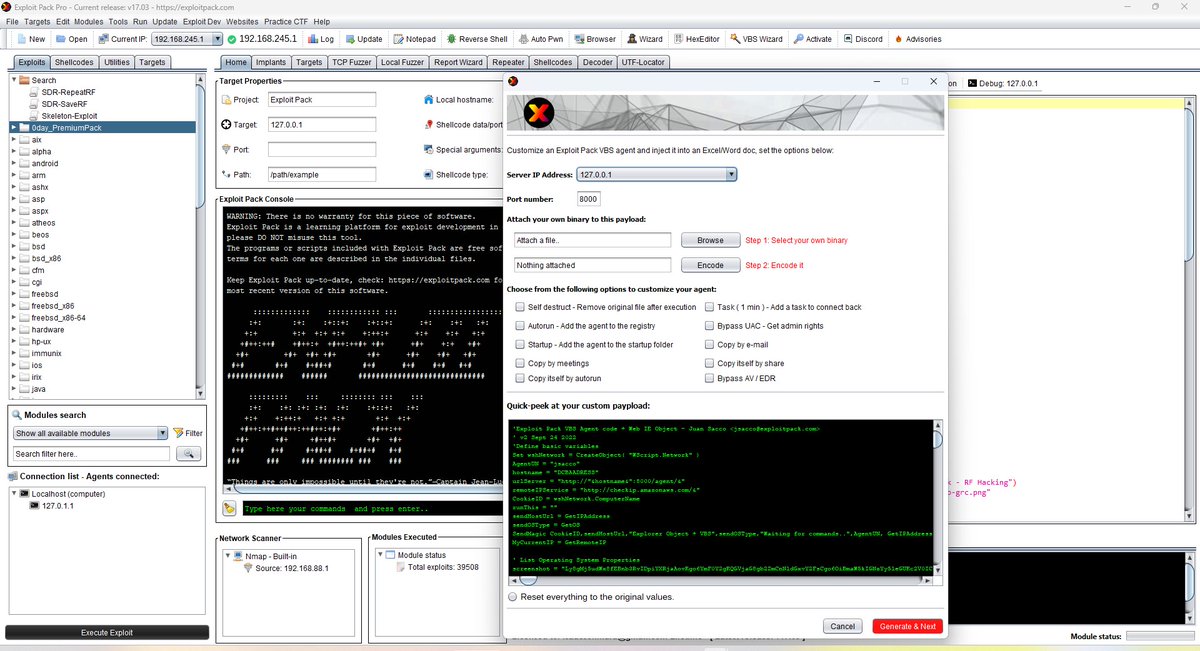This screenshot has width=1200, height=651.
Task: Switch to the Report Wizard tab
Action: click(458, 62)
